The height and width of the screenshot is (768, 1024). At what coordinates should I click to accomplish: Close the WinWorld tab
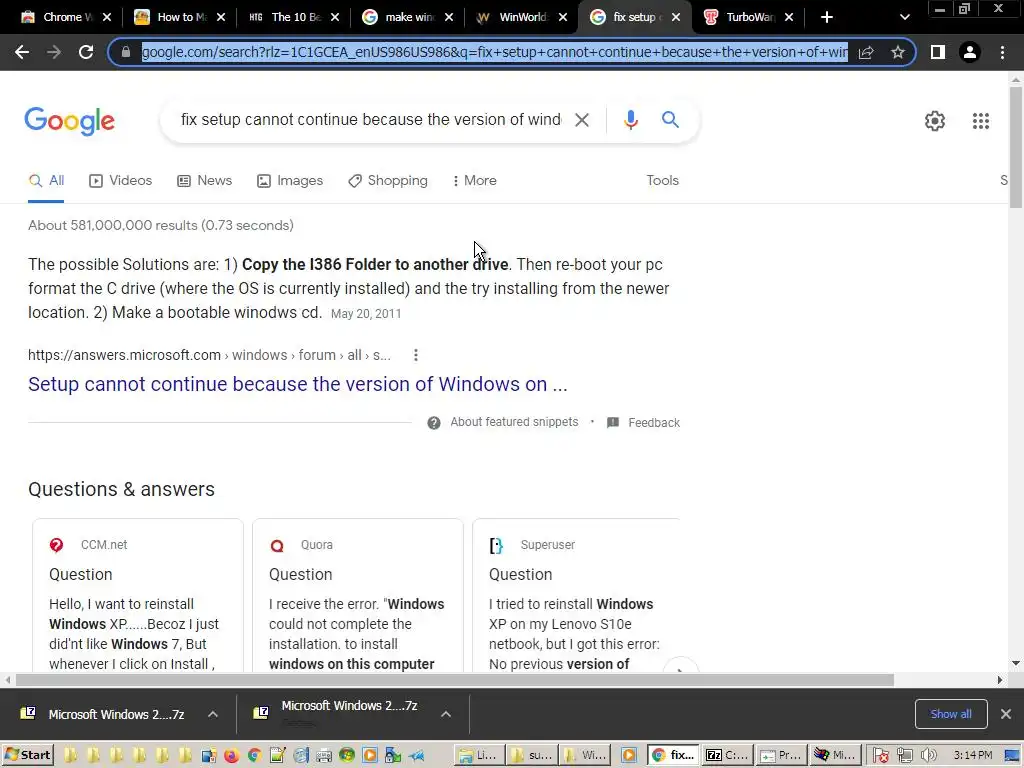click(562, 17)
